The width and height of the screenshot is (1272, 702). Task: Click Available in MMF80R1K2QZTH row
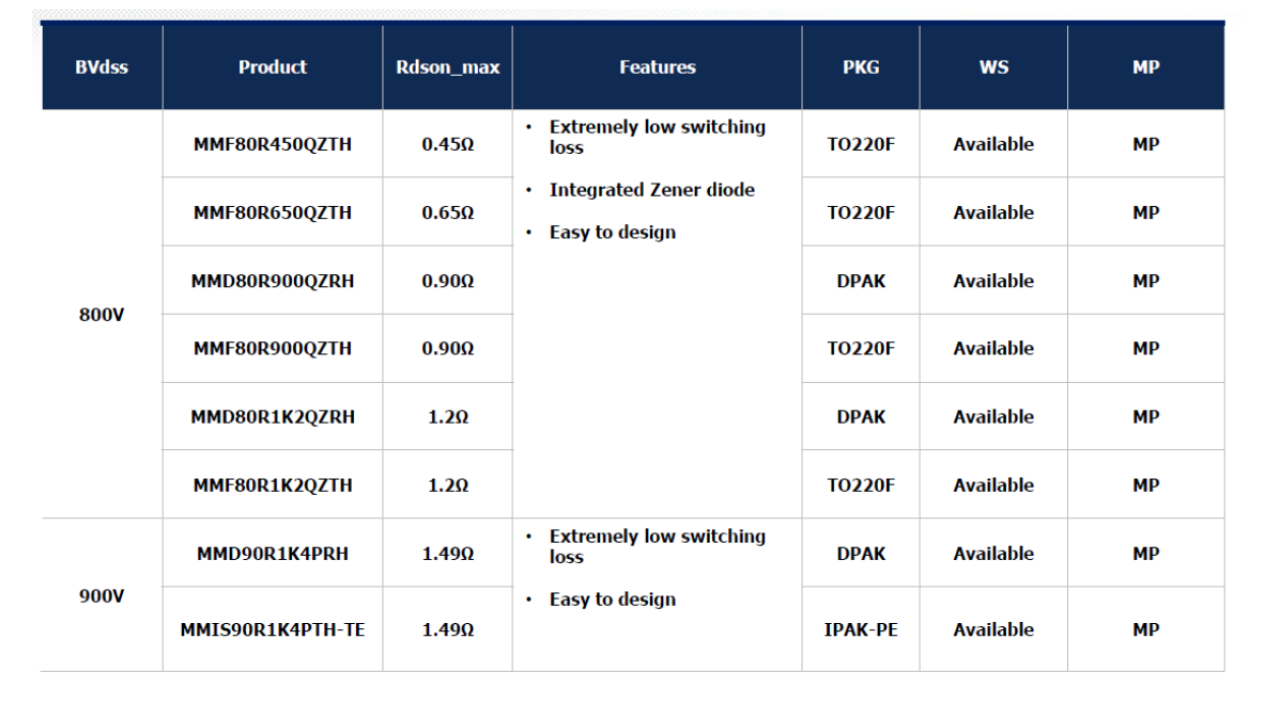tap(993, 485)
